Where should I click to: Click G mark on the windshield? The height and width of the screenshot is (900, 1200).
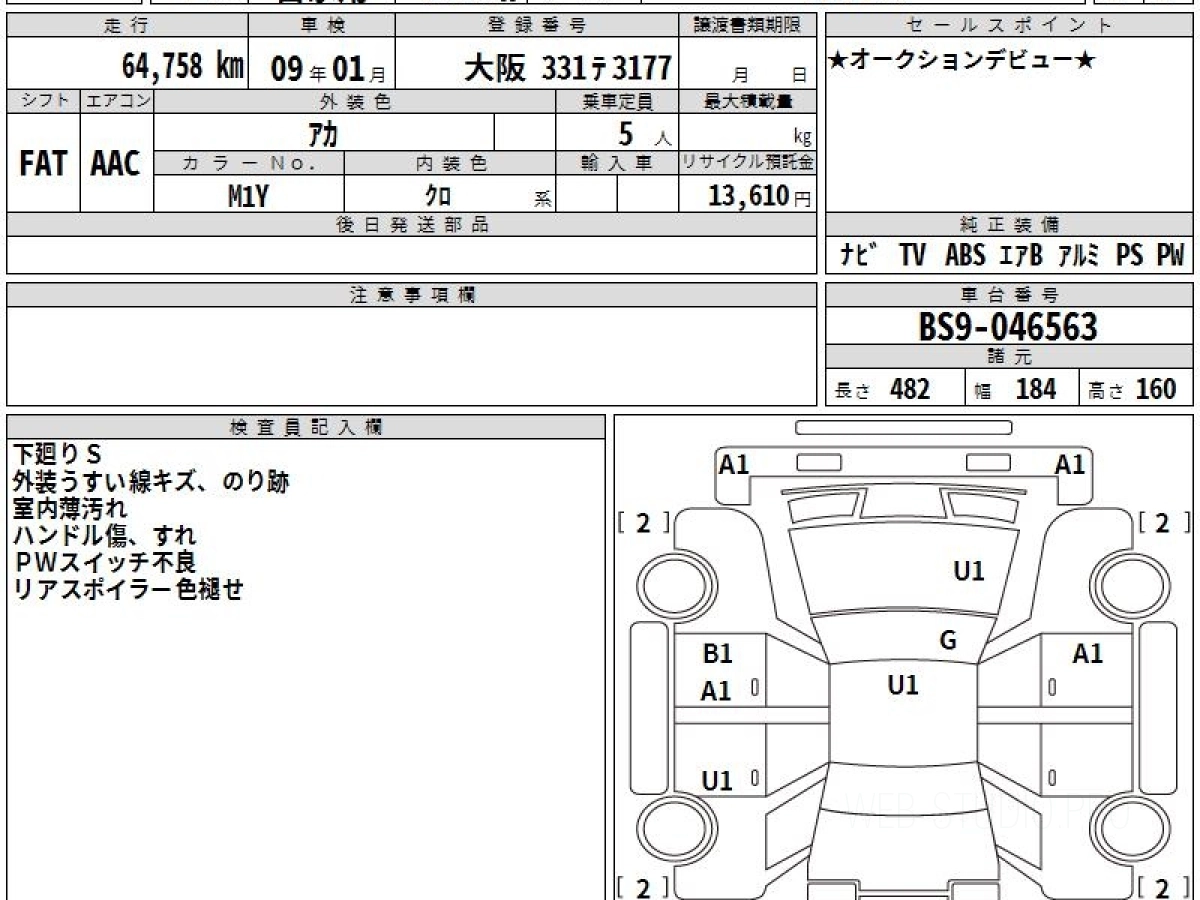coord(948,640)
